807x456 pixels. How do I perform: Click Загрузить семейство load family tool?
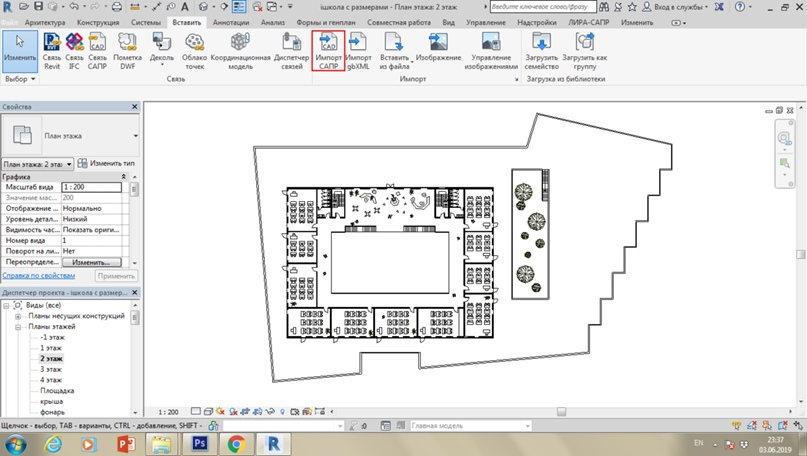click(x=541, y=51)
